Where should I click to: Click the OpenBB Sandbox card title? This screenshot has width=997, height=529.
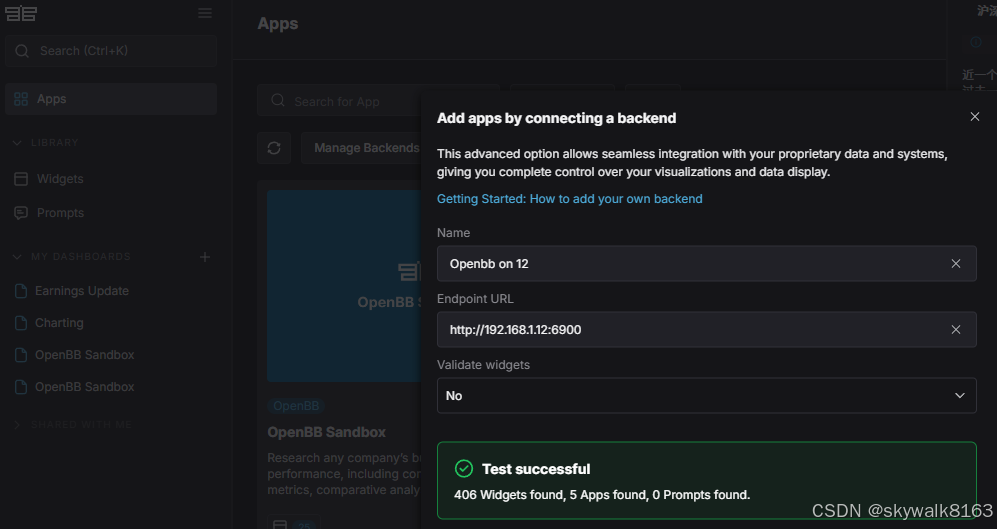[327, 432]
